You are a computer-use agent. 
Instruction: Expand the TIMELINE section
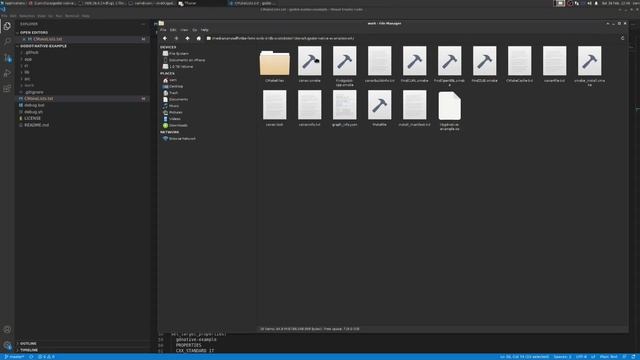pos(29,350)
